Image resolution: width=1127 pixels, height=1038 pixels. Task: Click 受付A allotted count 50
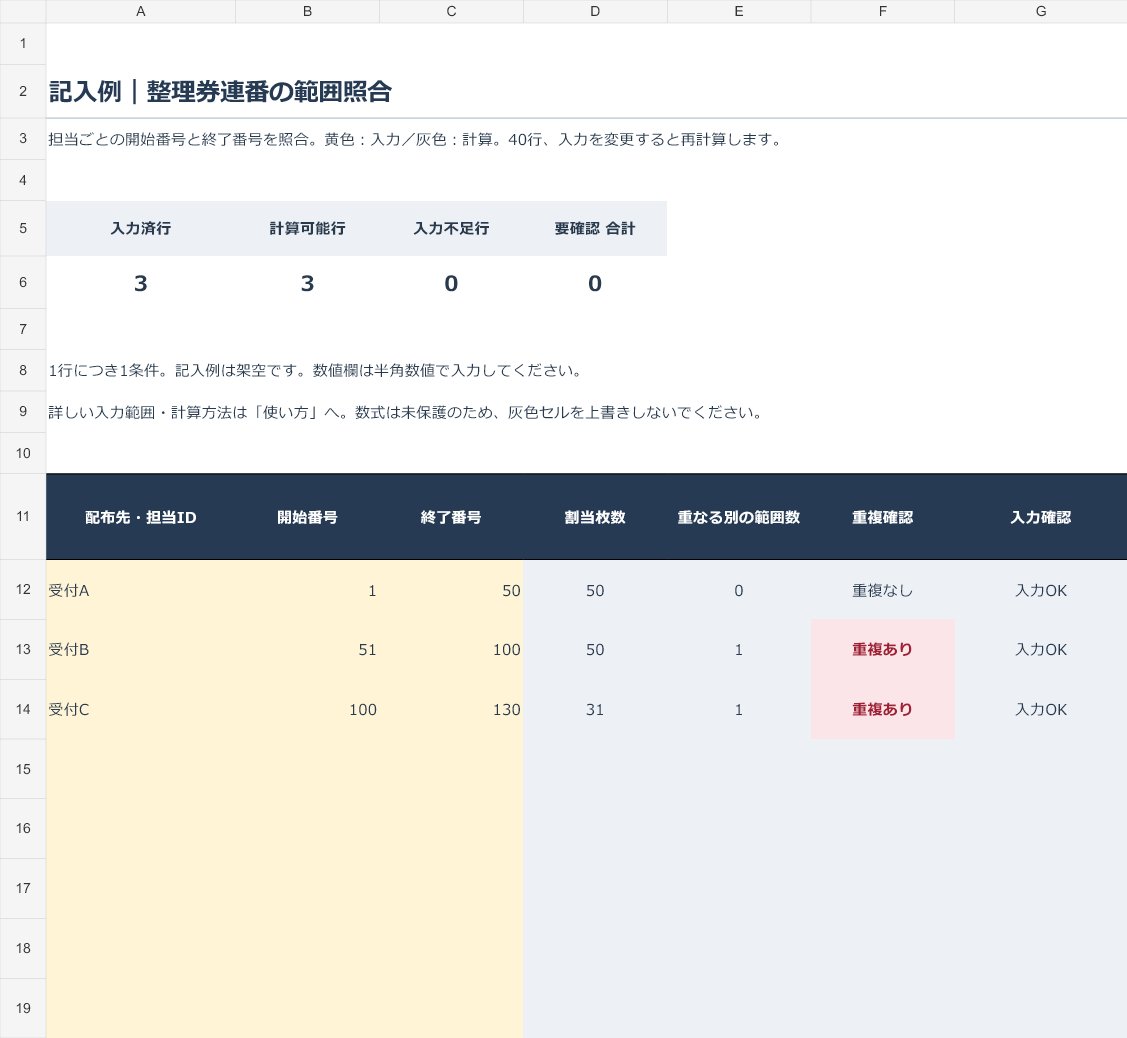(x=595, y=590)
